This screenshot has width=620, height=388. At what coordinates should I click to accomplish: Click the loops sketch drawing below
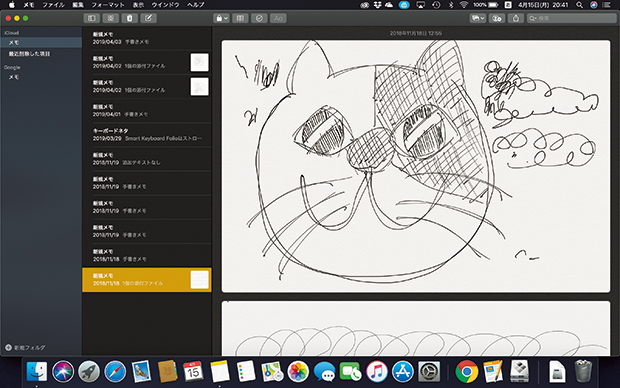point(416,329)
